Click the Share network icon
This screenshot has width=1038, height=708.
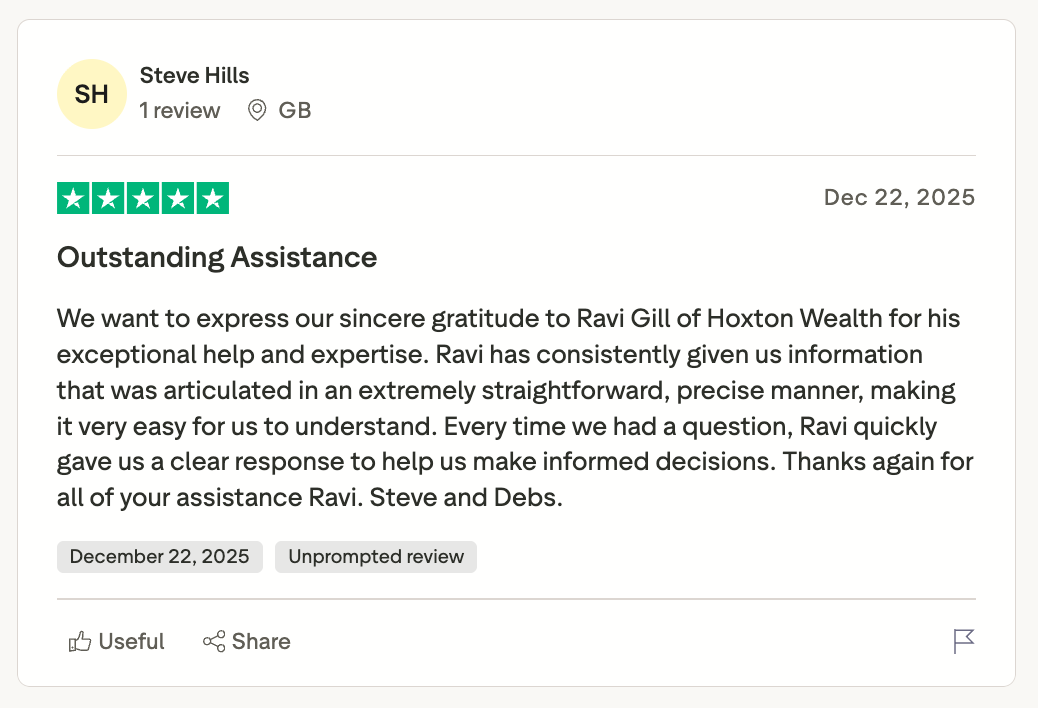(x=214, y=642)
